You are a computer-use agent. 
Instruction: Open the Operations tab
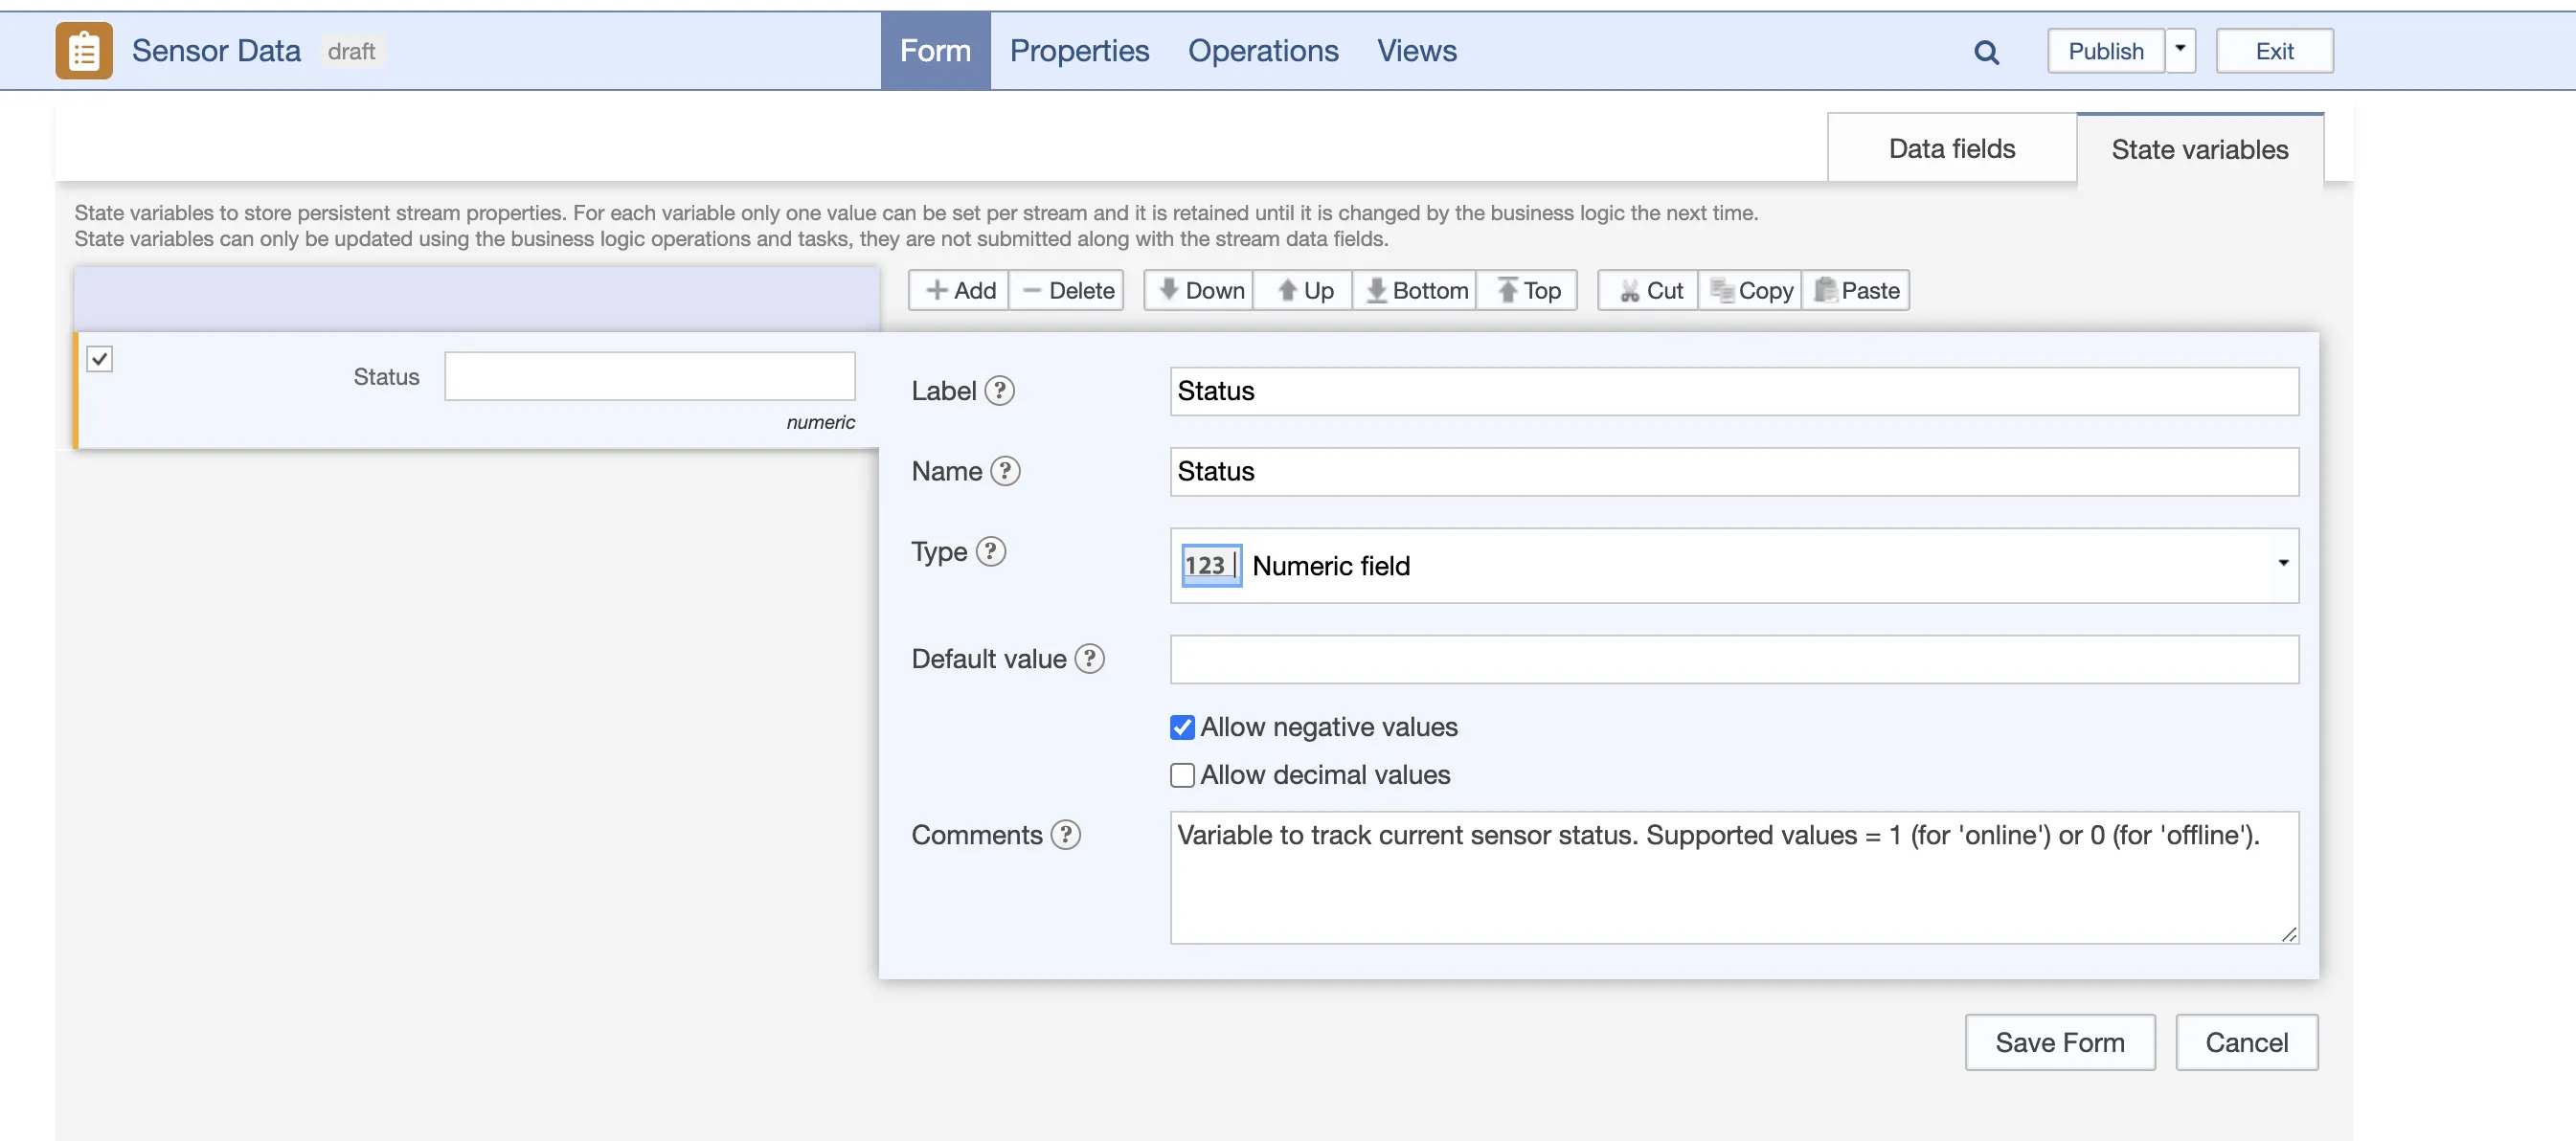[x=1262, y=51]
